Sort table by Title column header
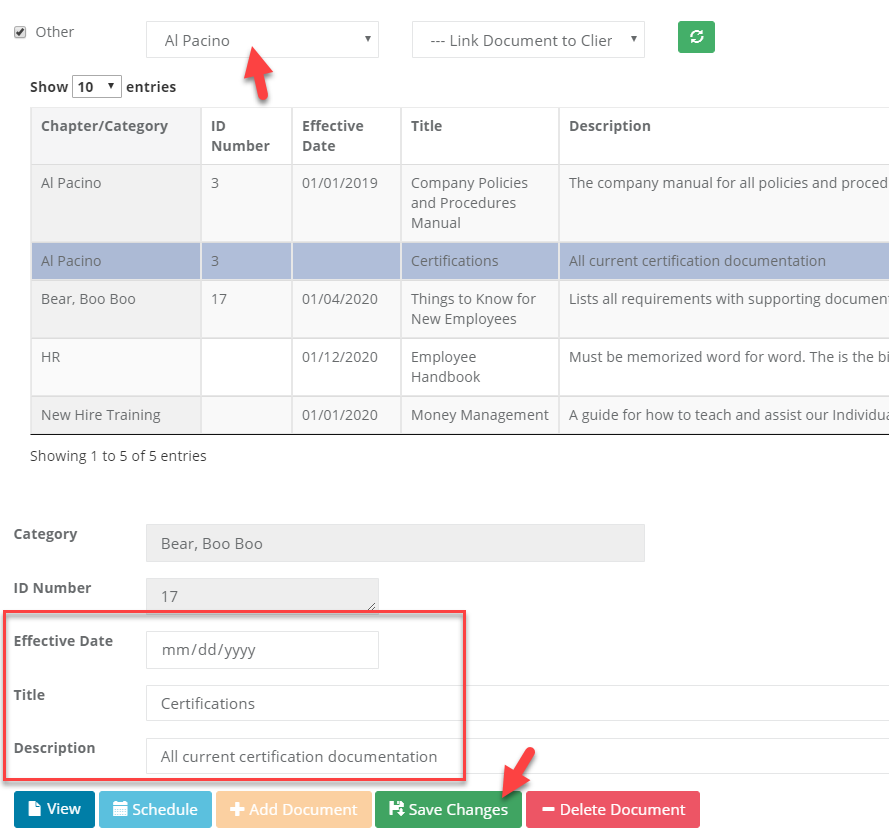 pyautogui.click(x=426, y=126)
